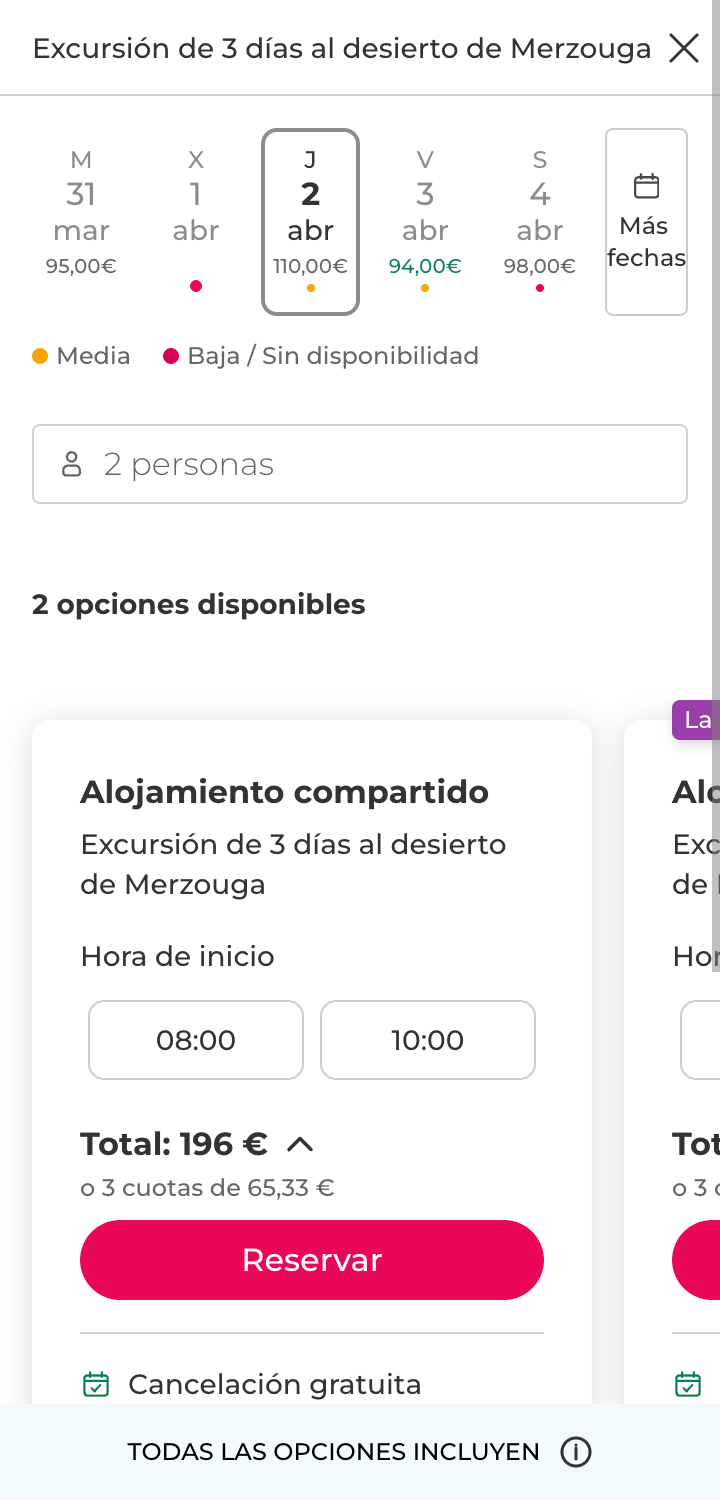Click the purple La badge on second option

(697, 719)
